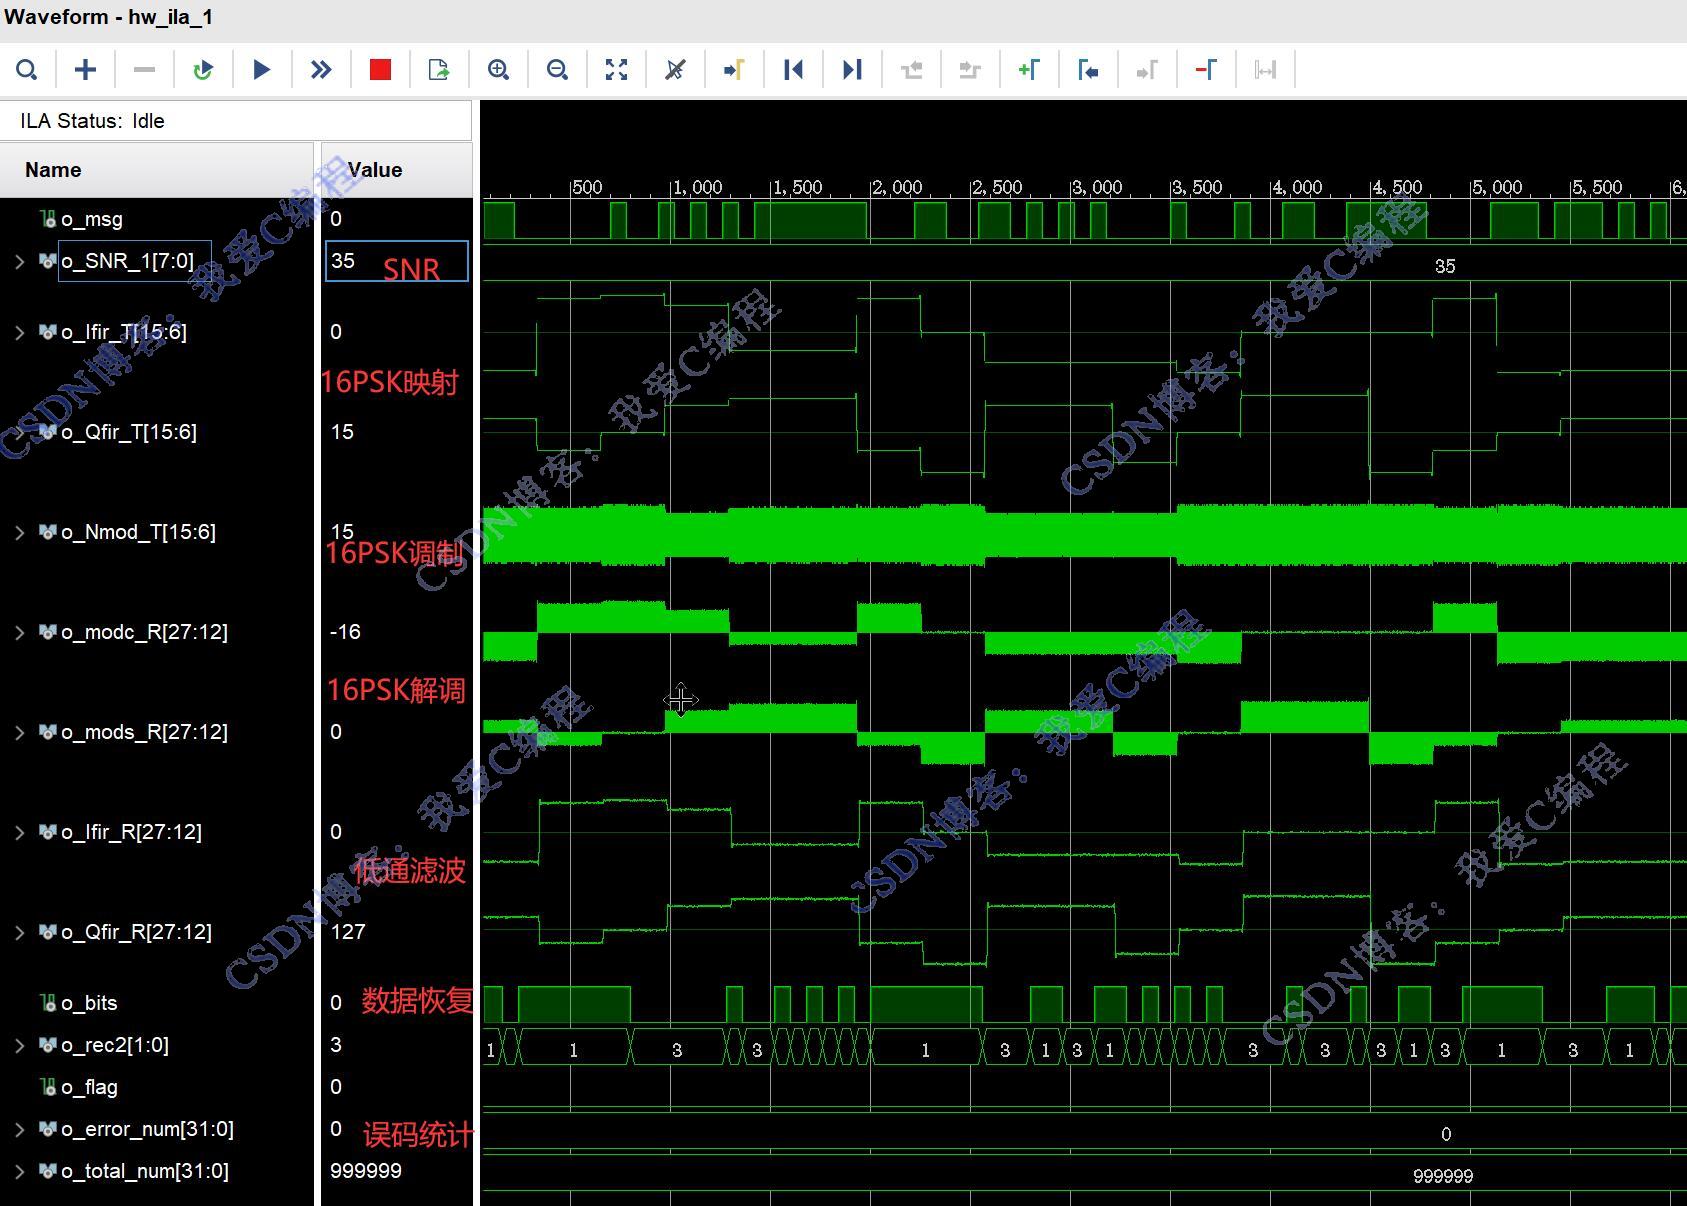Click the o_SNR_1 value field 35

click(x=397, y=261)
